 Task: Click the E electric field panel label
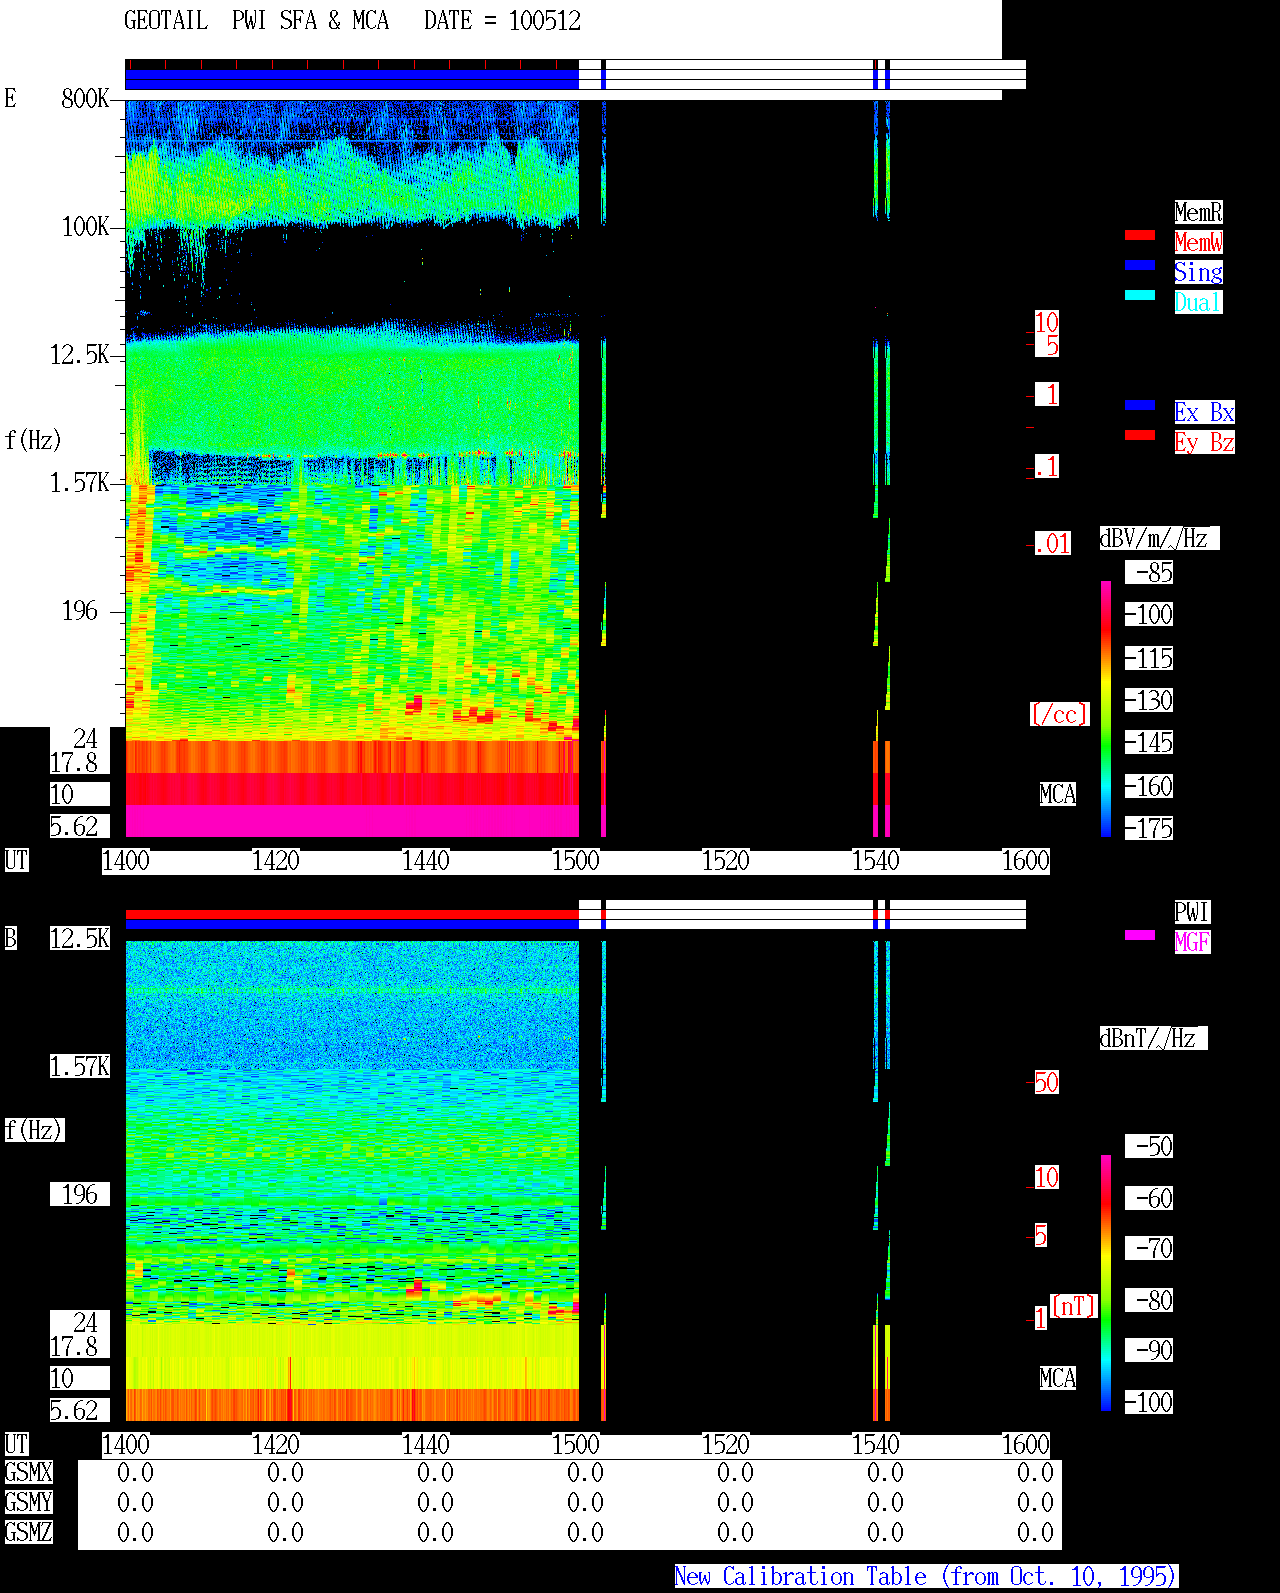tap(10, 98)
